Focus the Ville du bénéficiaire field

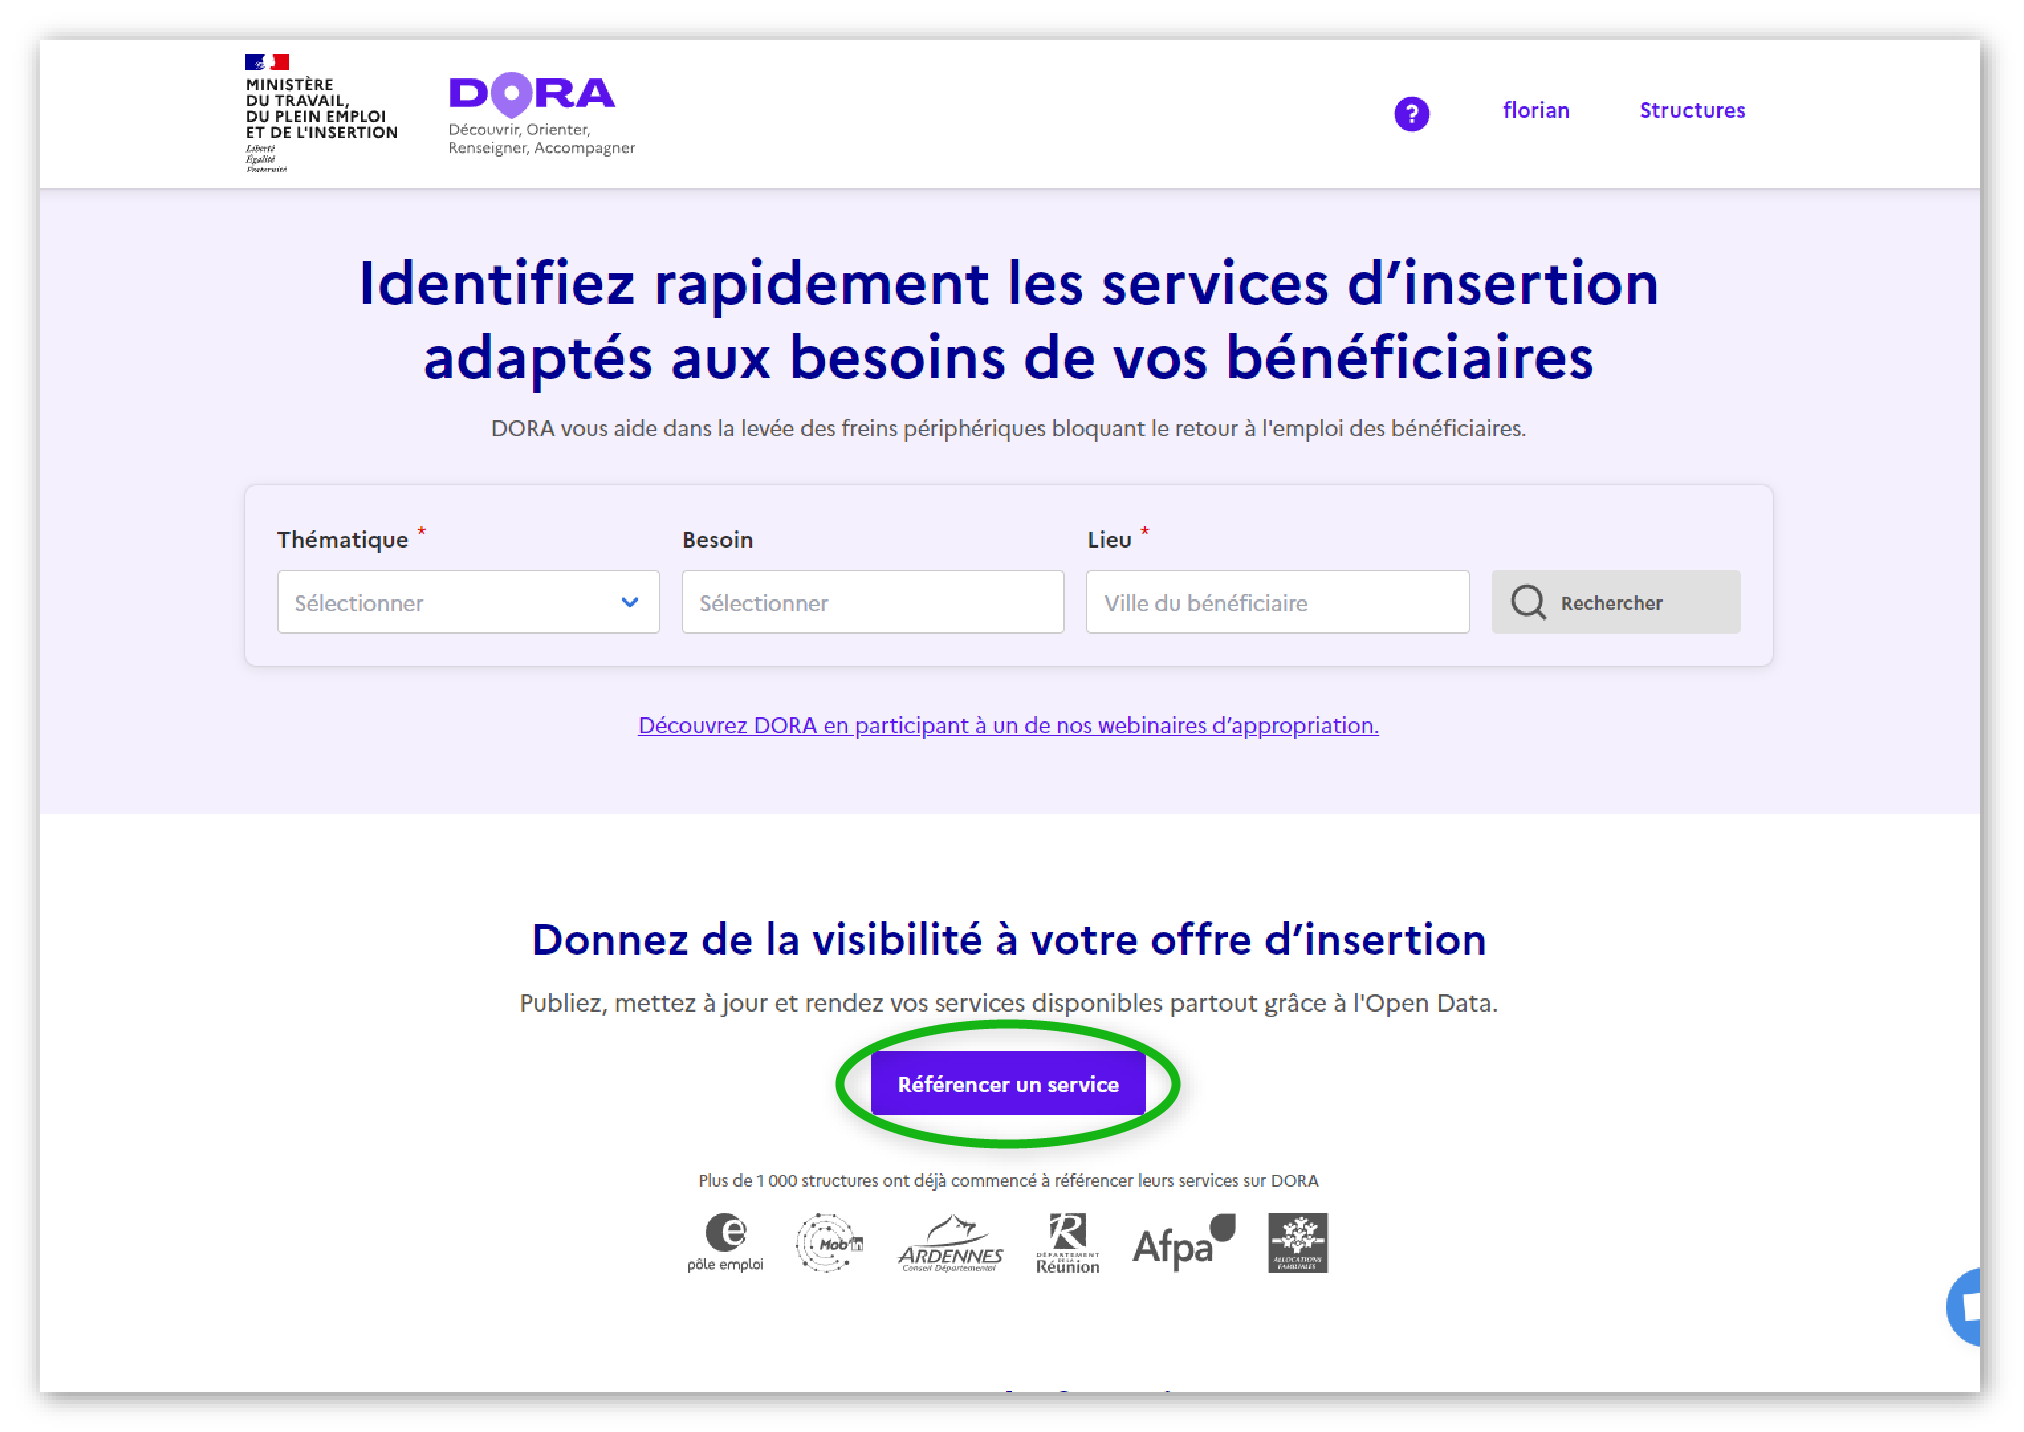point(1277,602)
